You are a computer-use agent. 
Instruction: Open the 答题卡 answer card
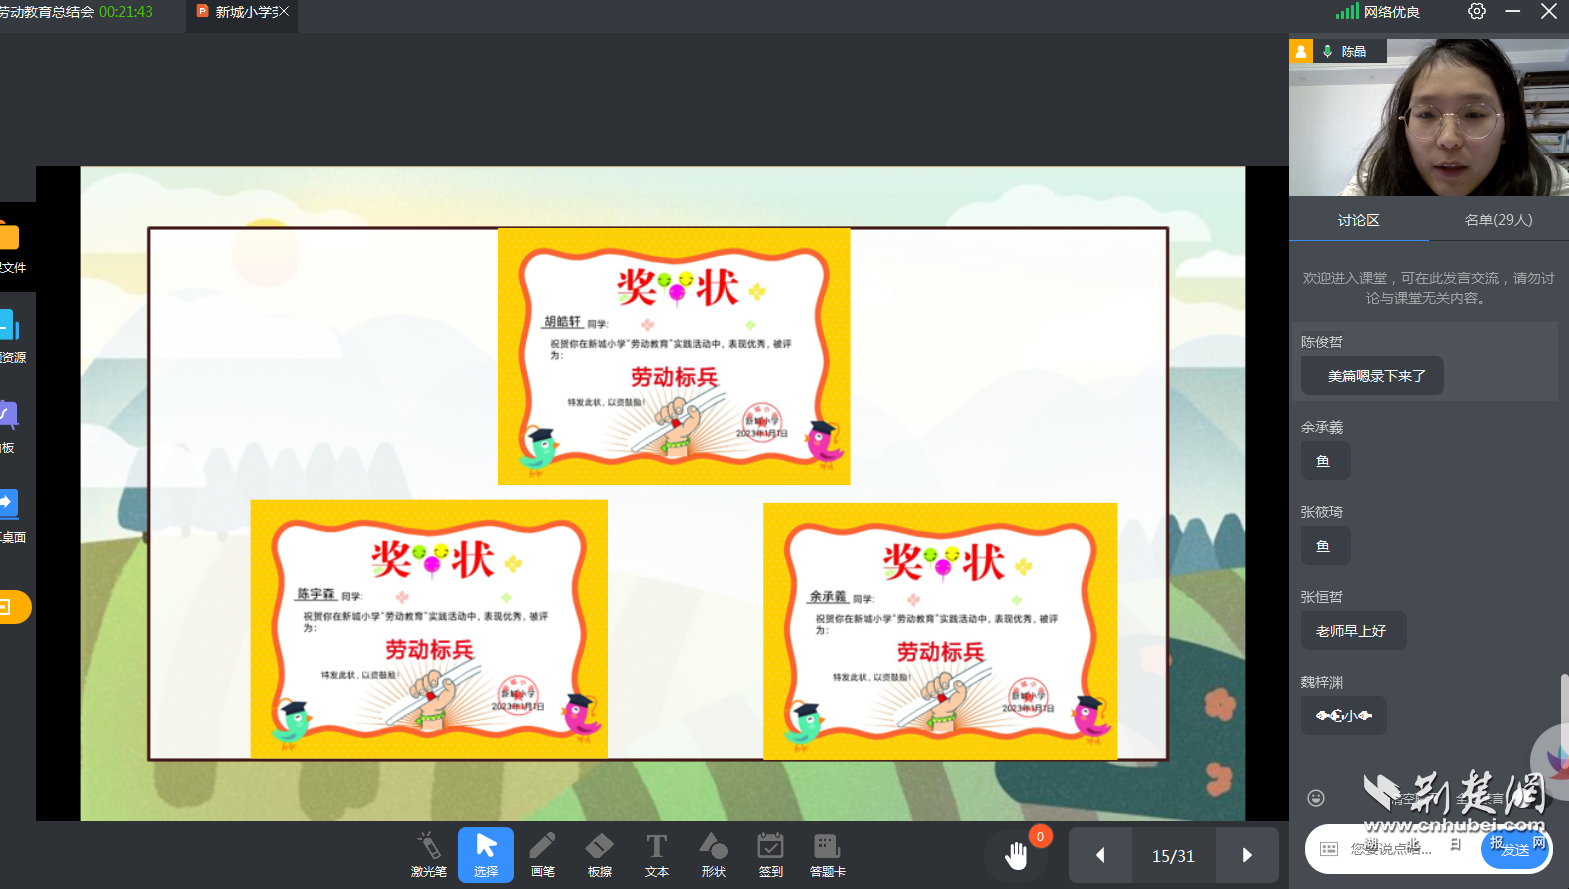coord(827,854)
